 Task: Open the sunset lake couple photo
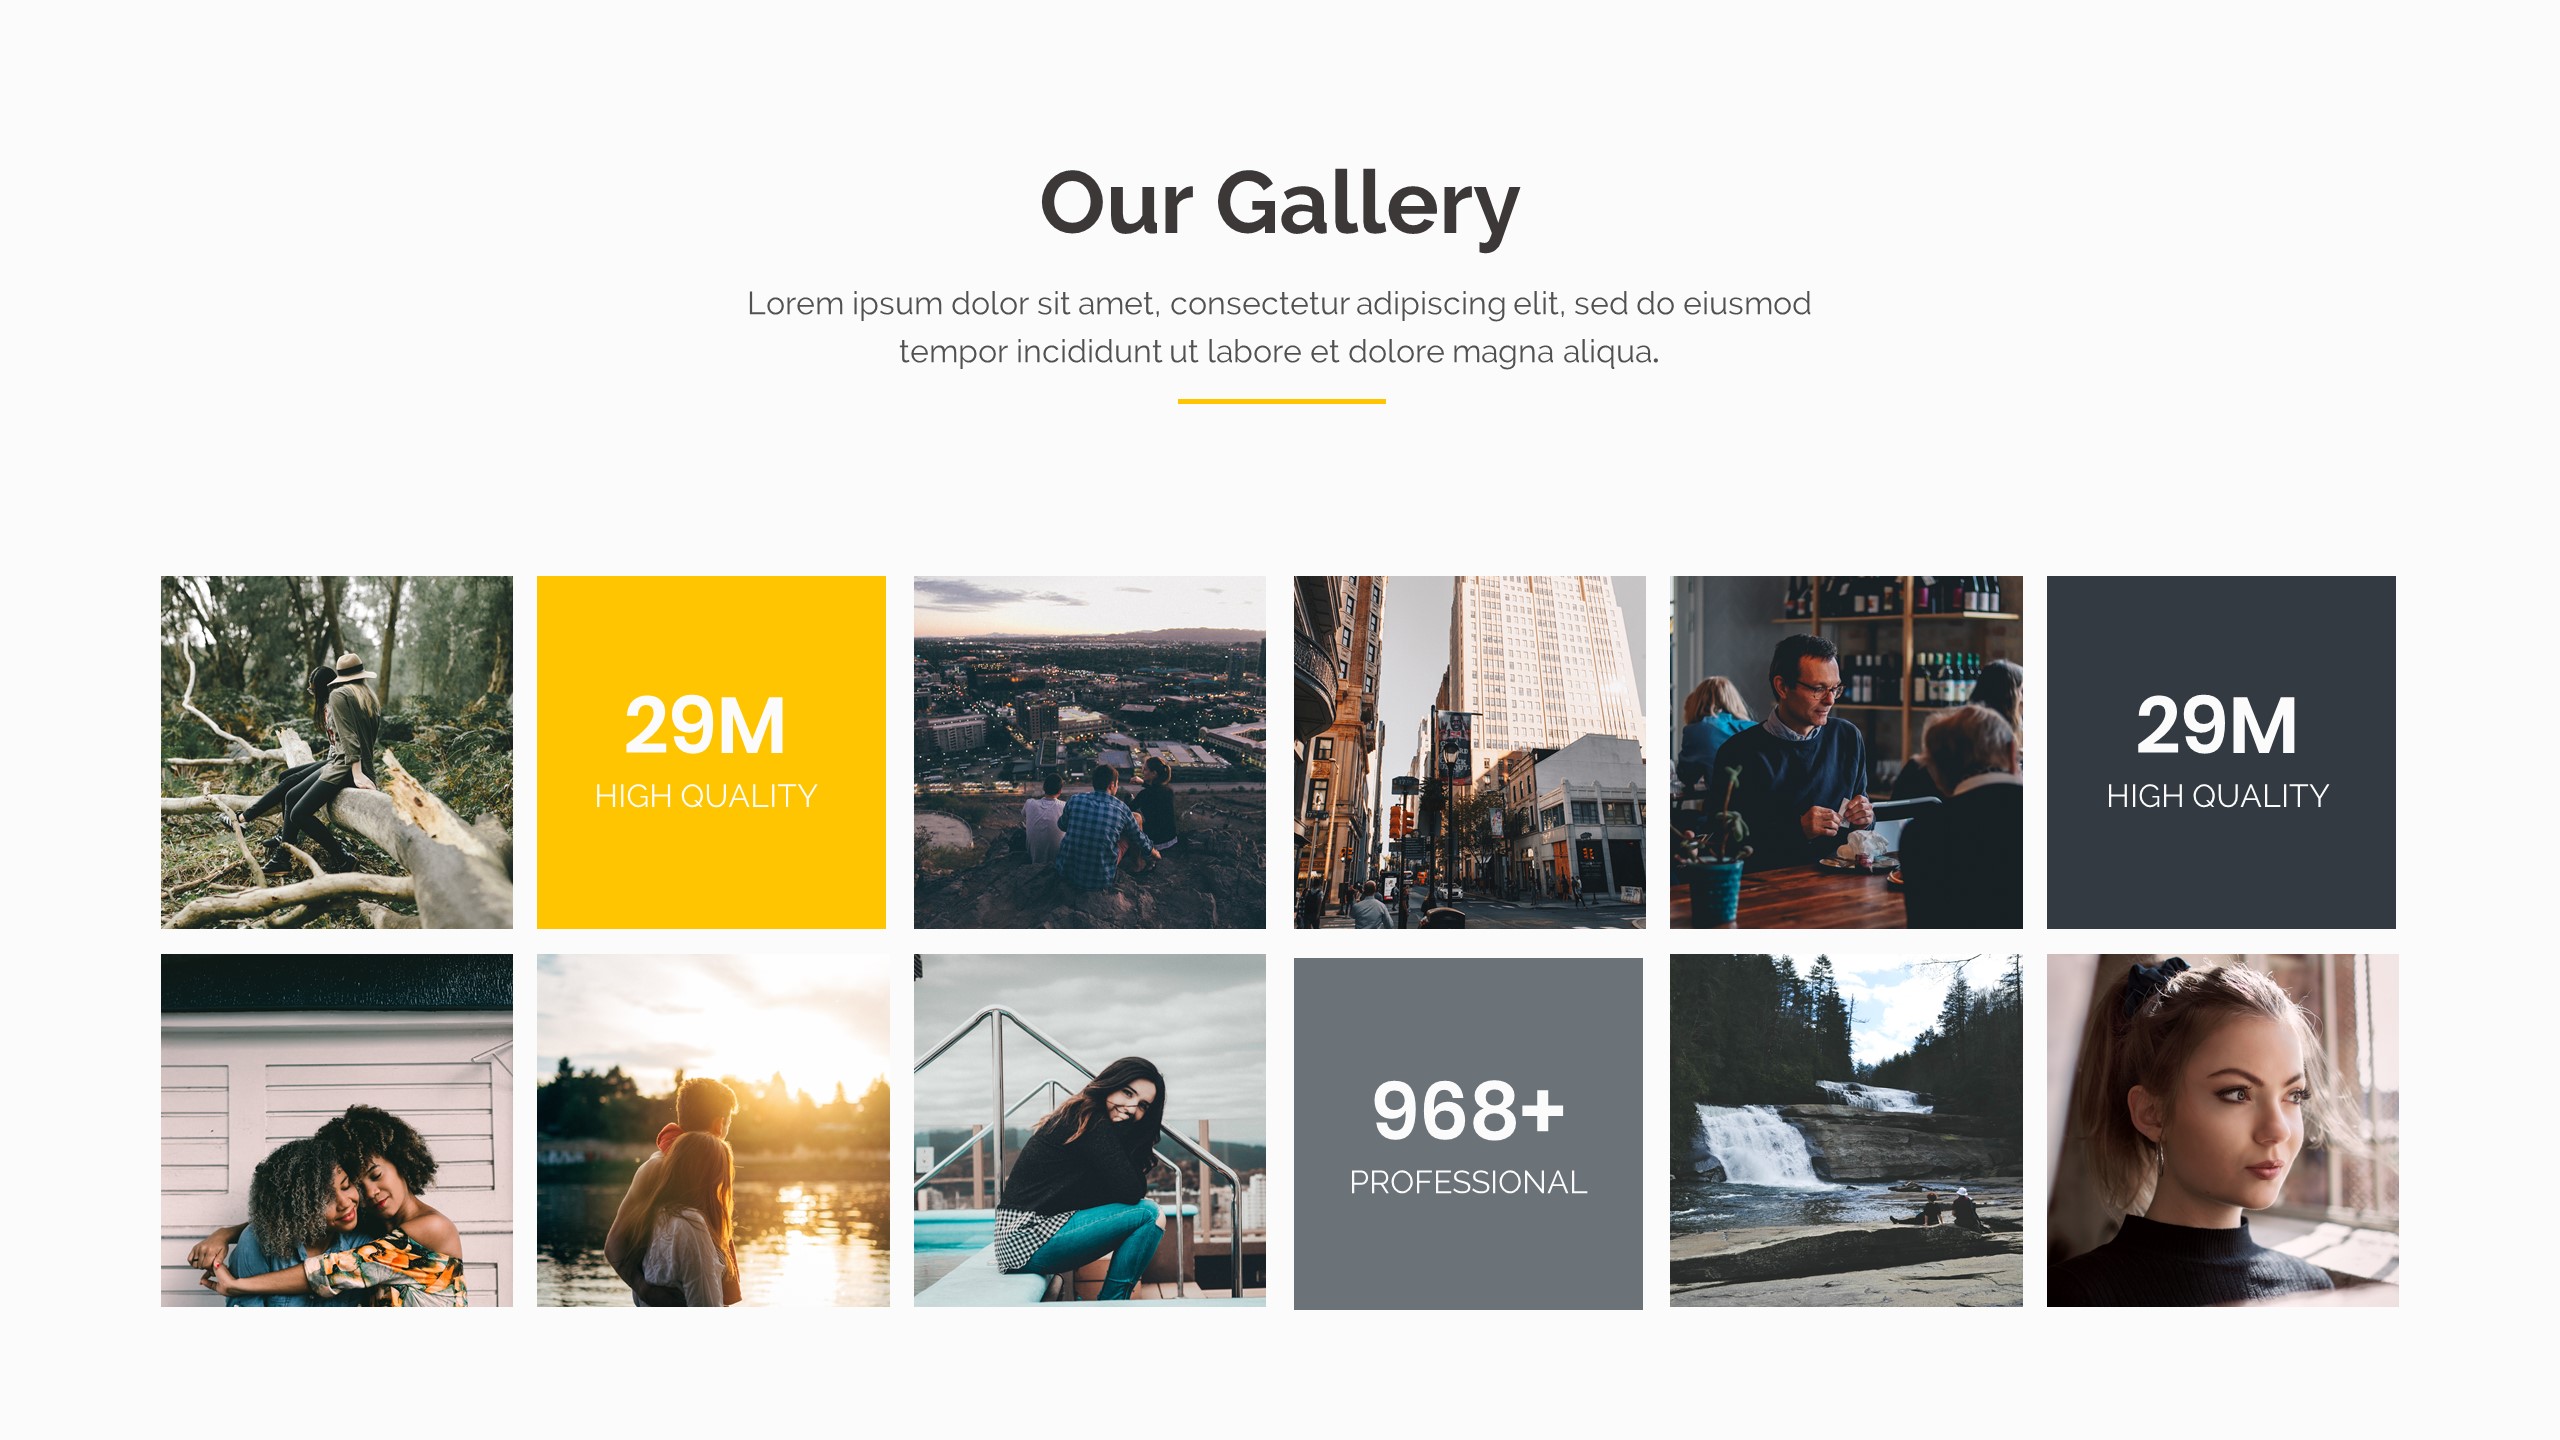coord(713,1130)
